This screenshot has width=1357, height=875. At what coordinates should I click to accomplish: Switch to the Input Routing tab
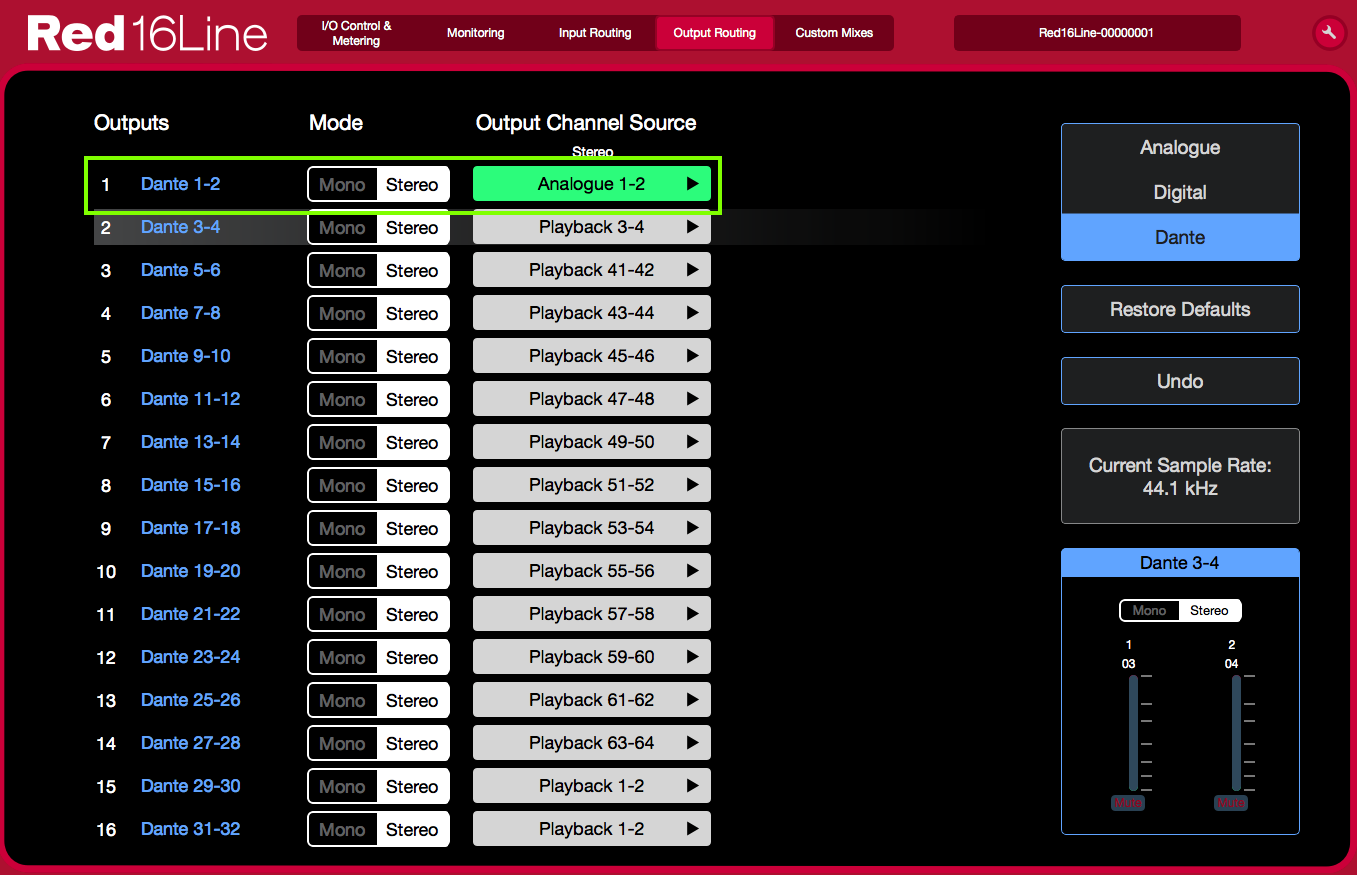click(x=595, y=33)
